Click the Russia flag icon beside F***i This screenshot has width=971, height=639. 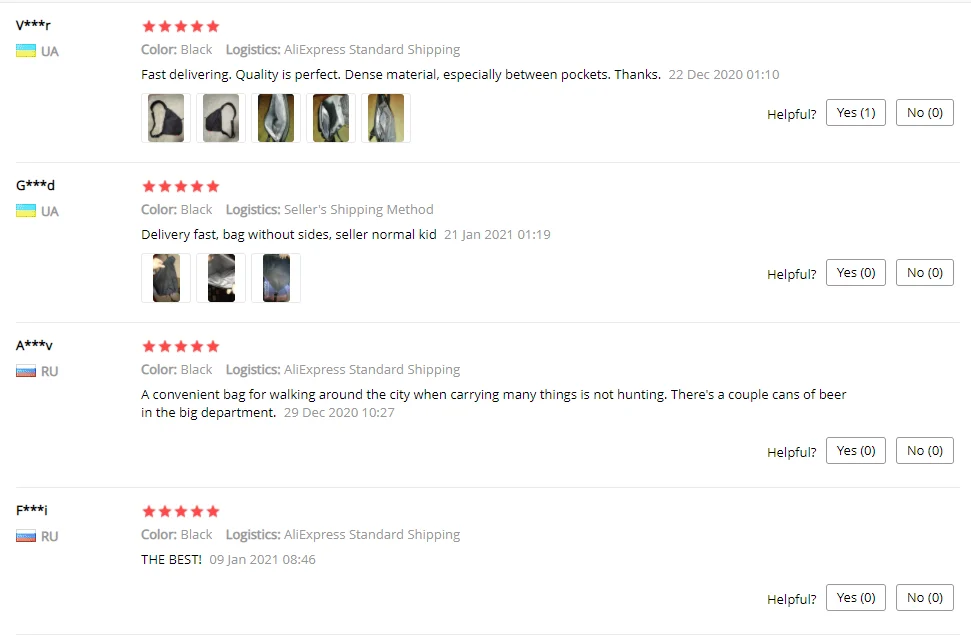tap(25, 536)
